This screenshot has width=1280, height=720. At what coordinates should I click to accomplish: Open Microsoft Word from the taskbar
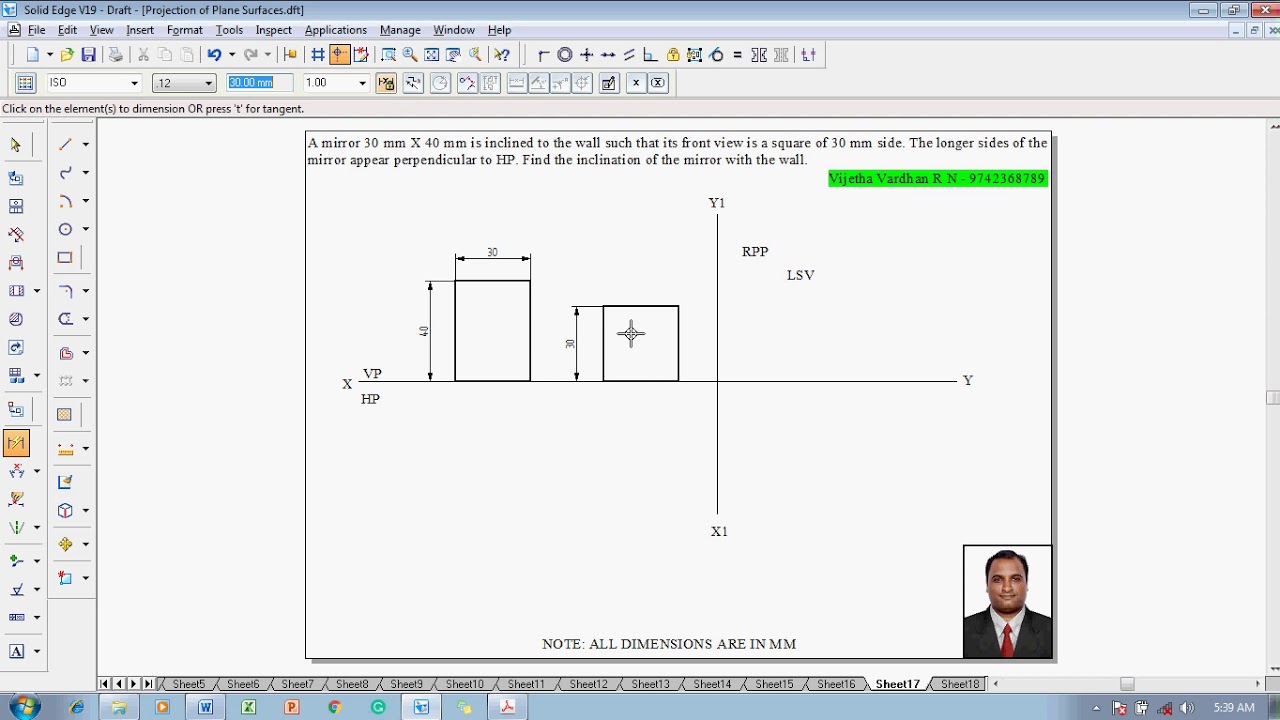tap(205, 707)
